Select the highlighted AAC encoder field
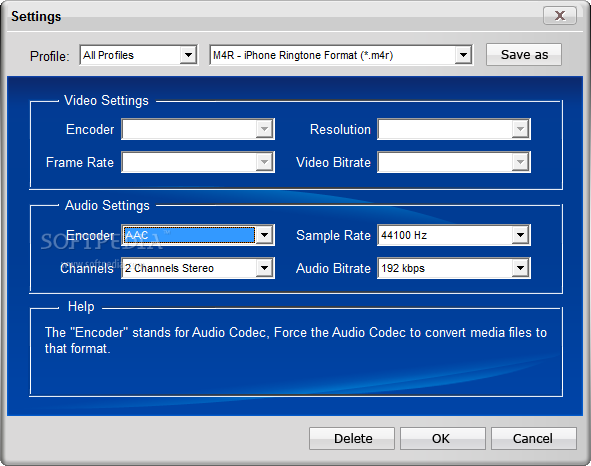This screenshot has width=591, height=466. click(x=189, y=235)
